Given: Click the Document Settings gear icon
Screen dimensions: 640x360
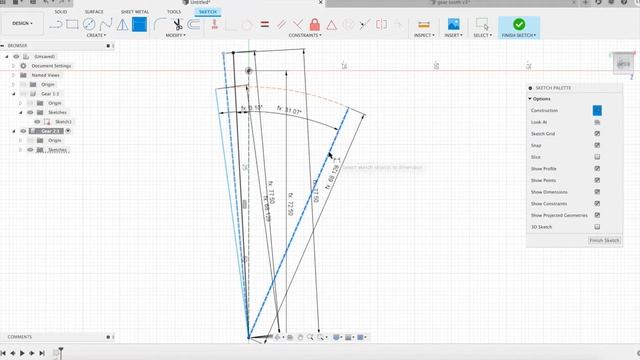Looking at the screenshot, I should point(23,66).
